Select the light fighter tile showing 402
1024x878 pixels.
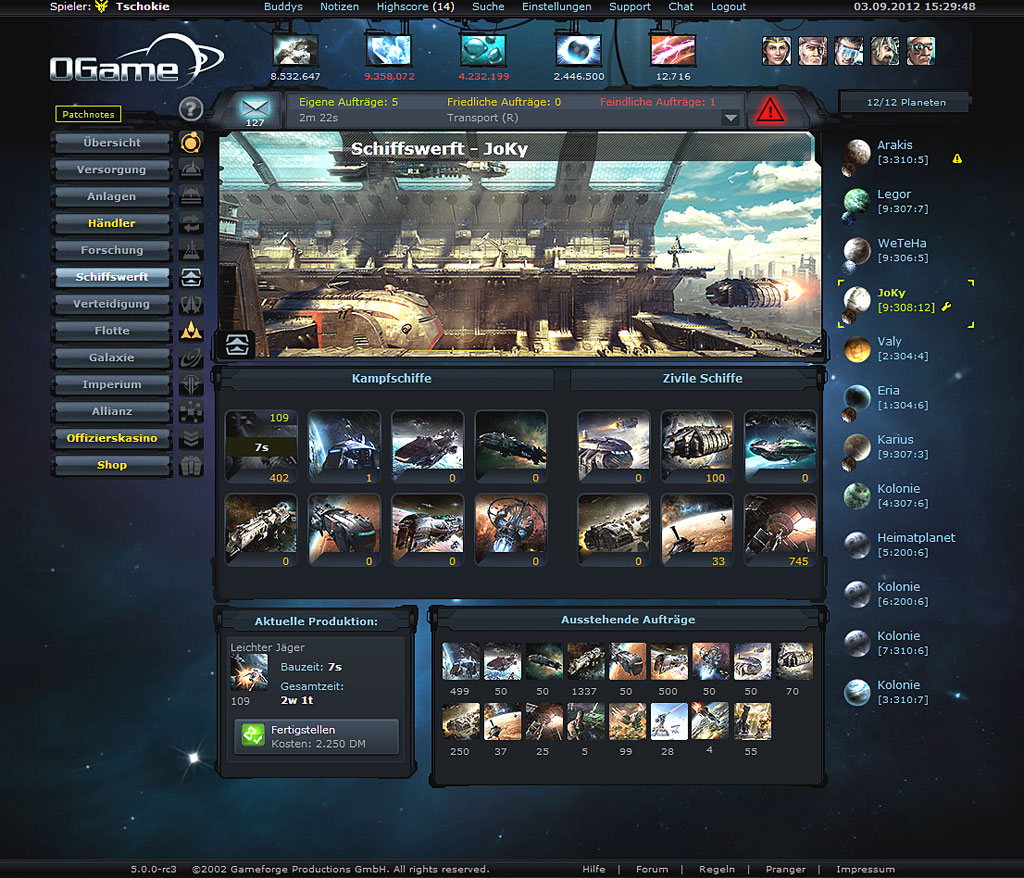(261, 447)
